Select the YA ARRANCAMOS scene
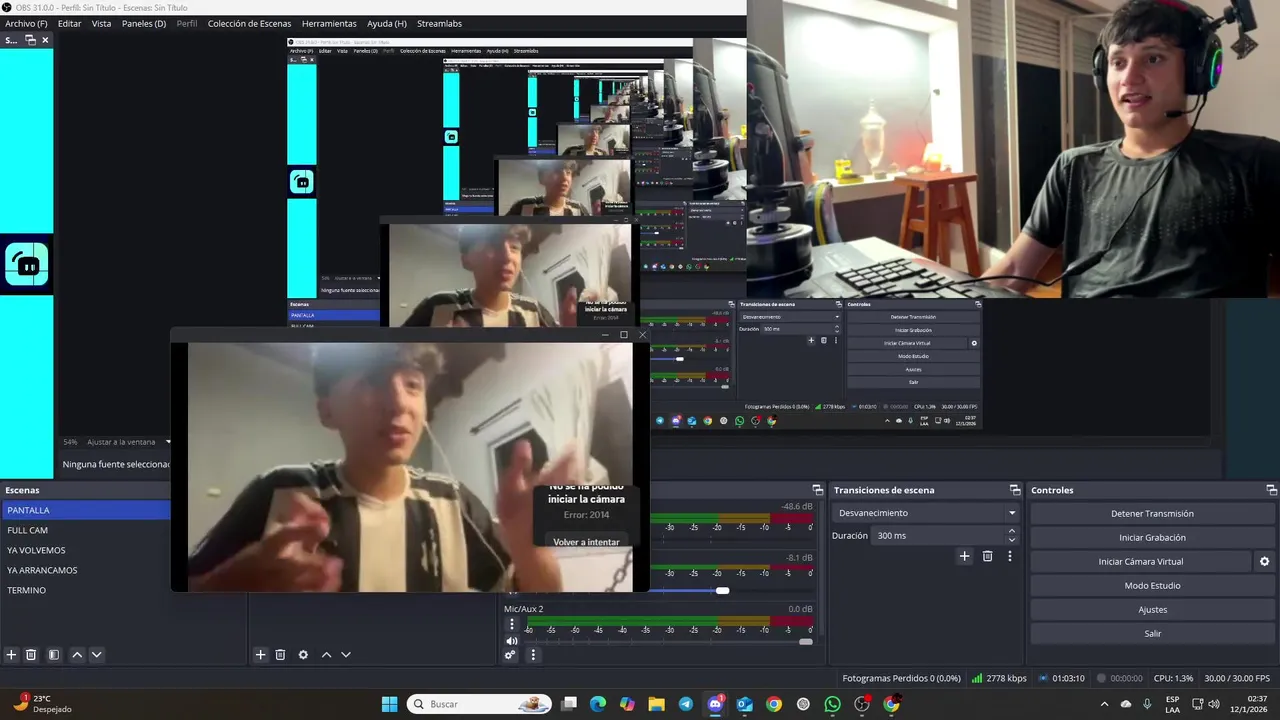Screen dimensions: 1280x720 pyautogui.click(x=86, y=570)
